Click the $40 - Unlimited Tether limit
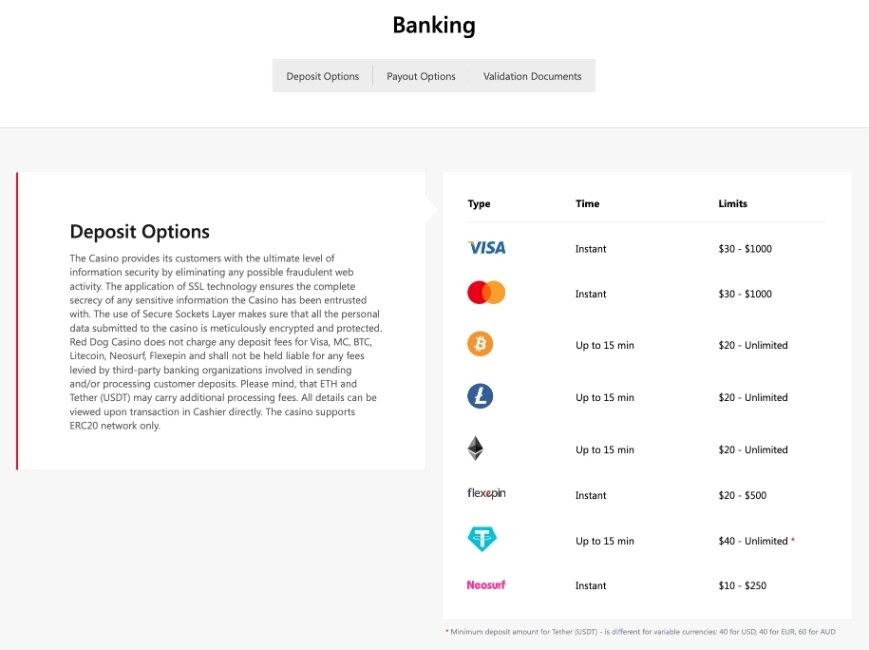The image size is (869, 650). pyautogui.click(x=753, y=541)
